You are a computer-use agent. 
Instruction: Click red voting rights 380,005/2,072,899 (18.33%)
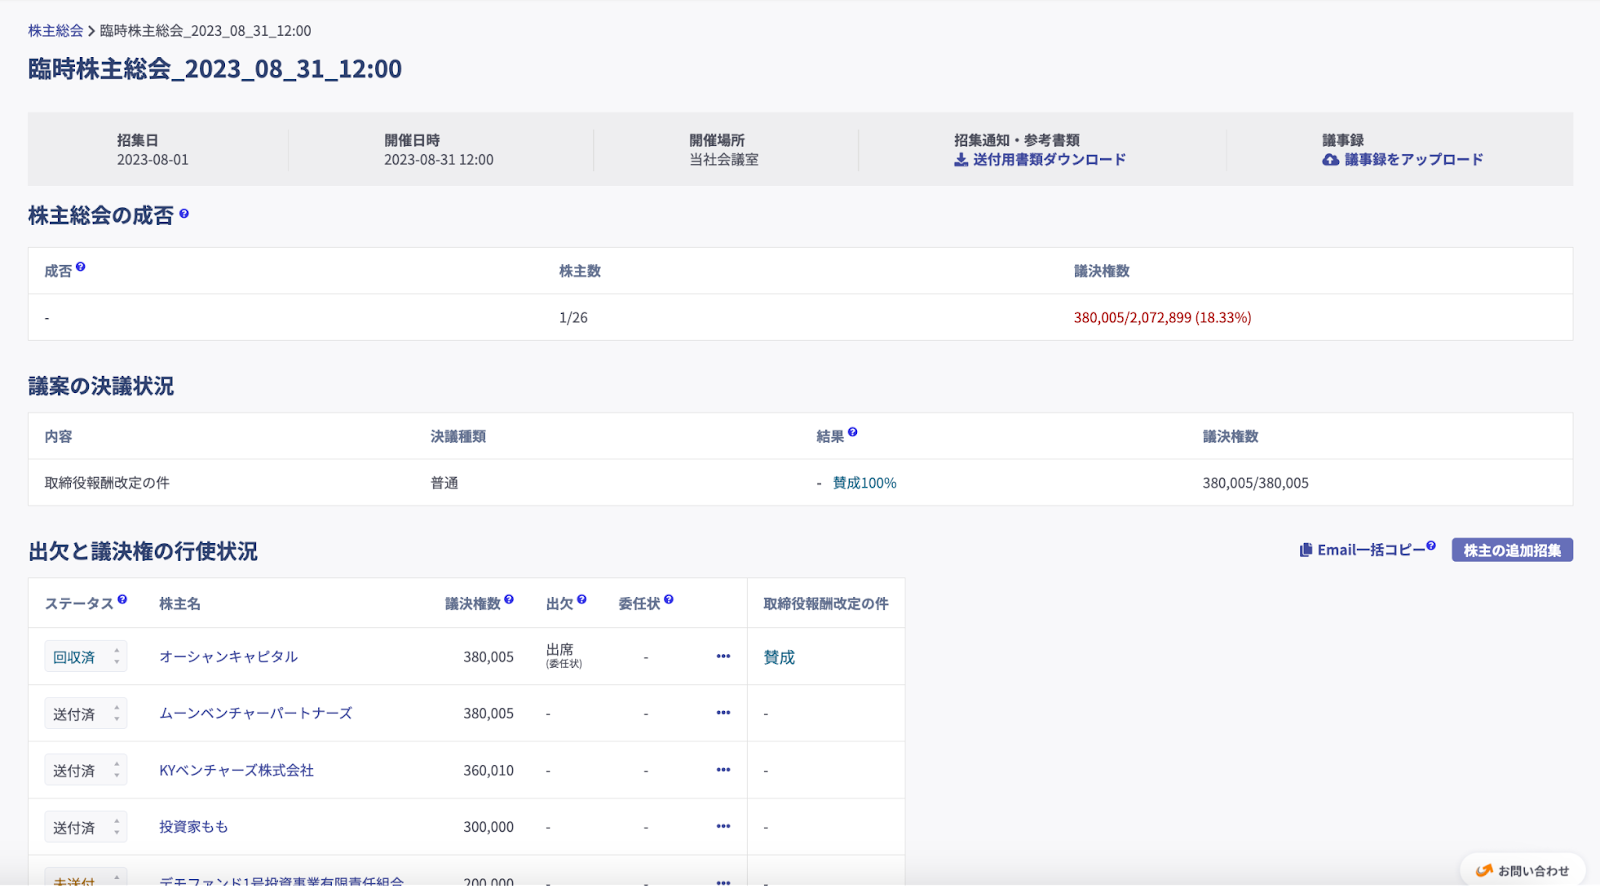[x=1162, y=318]
